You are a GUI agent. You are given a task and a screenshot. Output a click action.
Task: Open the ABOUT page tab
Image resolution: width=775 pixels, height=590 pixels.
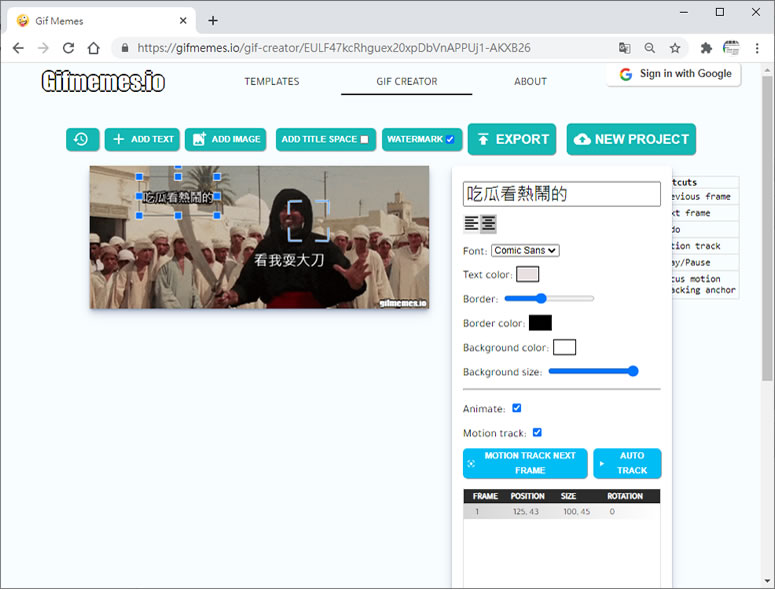tap(530, 82)
